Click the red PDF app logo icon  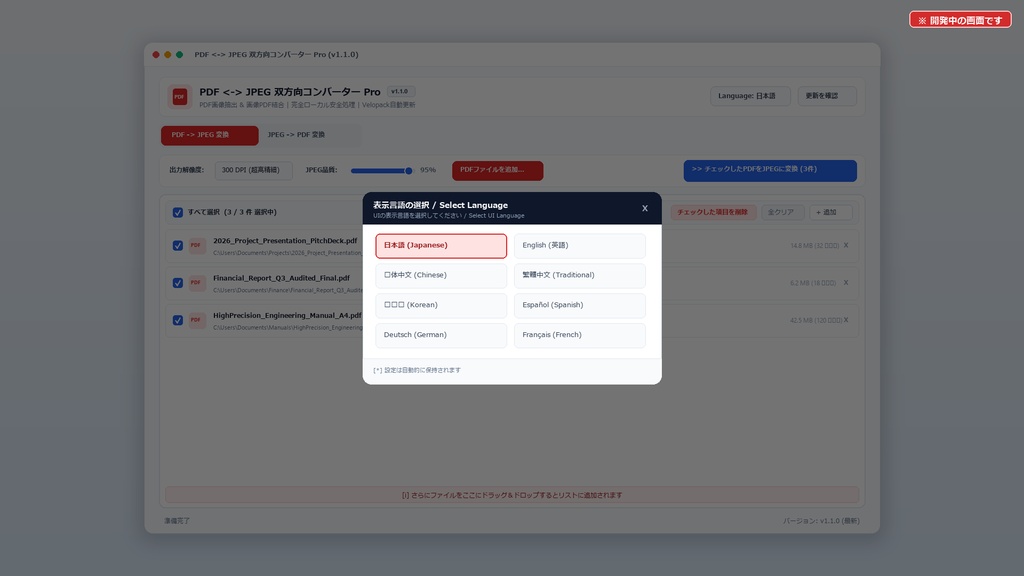180,97
